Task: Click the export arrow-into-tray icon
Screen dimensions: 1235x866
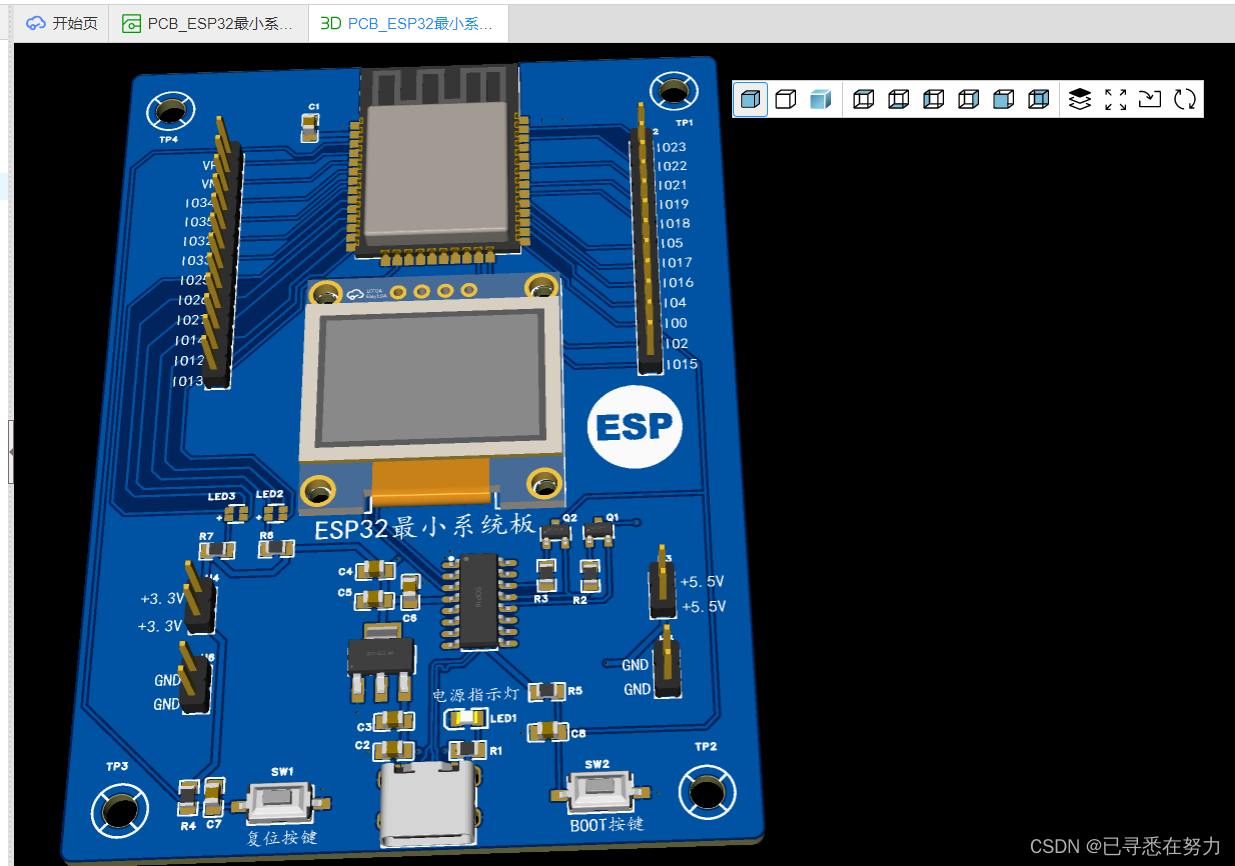Action: (1150, 99)
